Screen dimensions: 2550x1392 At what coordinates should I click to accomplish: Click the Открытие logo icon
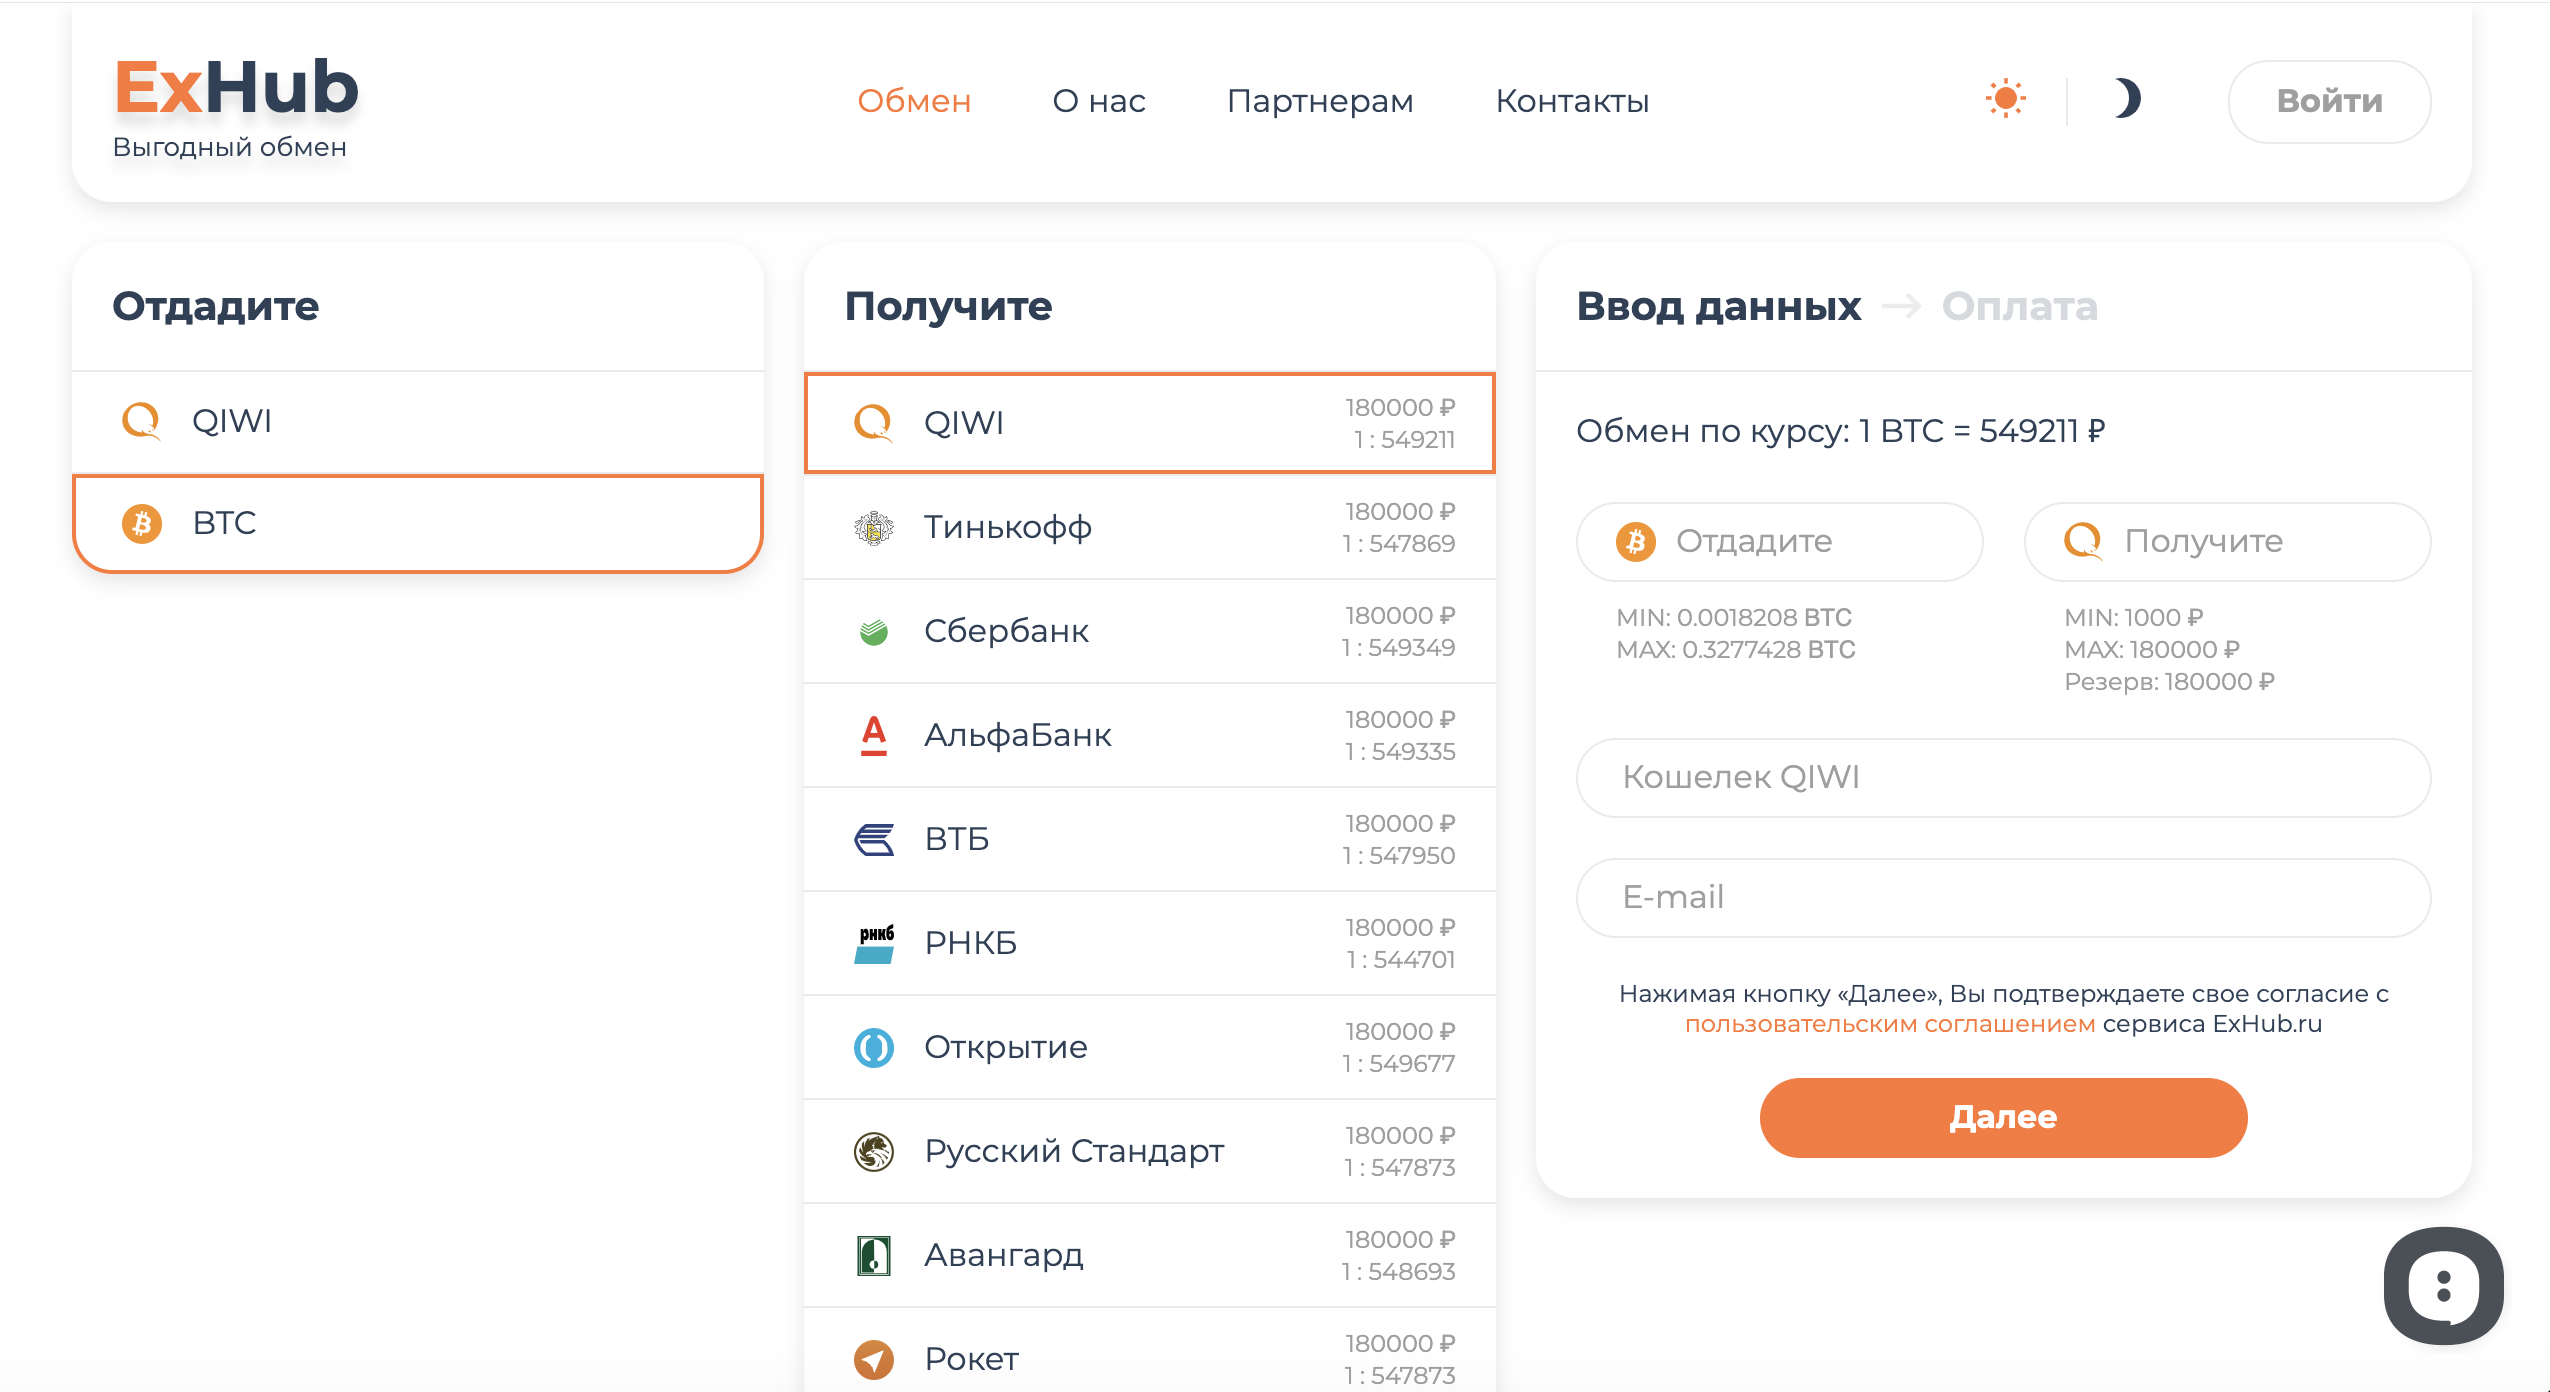(x=873, y=1047)
